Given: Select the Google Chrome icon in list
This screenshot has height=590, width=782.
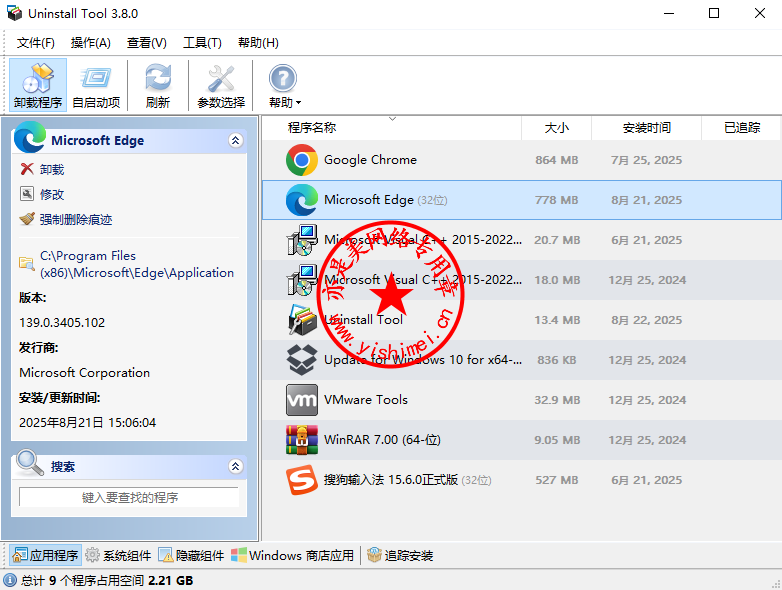Looking at the screenshot, I should pos(302,160).
